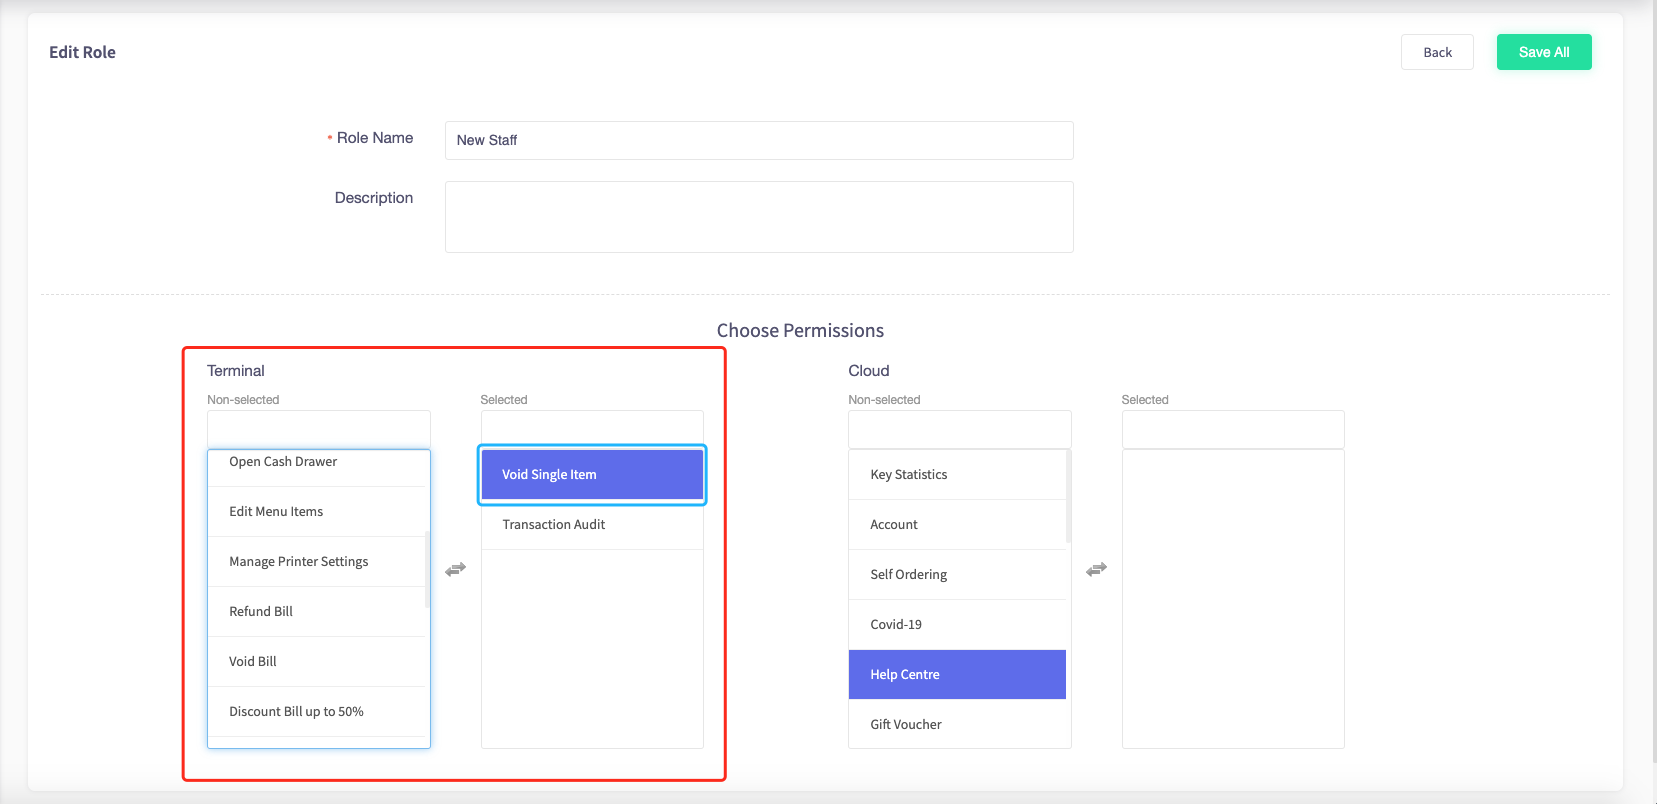The height and width of the screenshot is (804, 1657).
Task: Click the Save All button
Action: (x=1544, y=52)
